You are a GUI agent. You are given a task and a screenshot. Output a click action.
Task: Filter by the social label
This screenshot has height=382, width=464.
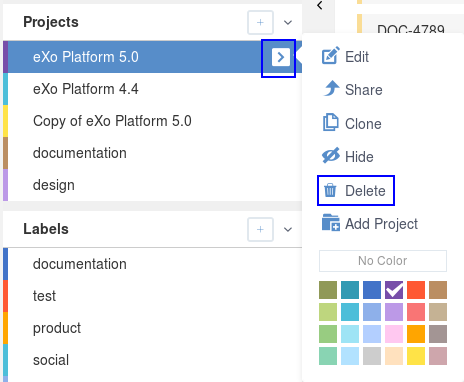pyautogui.click(x=152, y=360)
